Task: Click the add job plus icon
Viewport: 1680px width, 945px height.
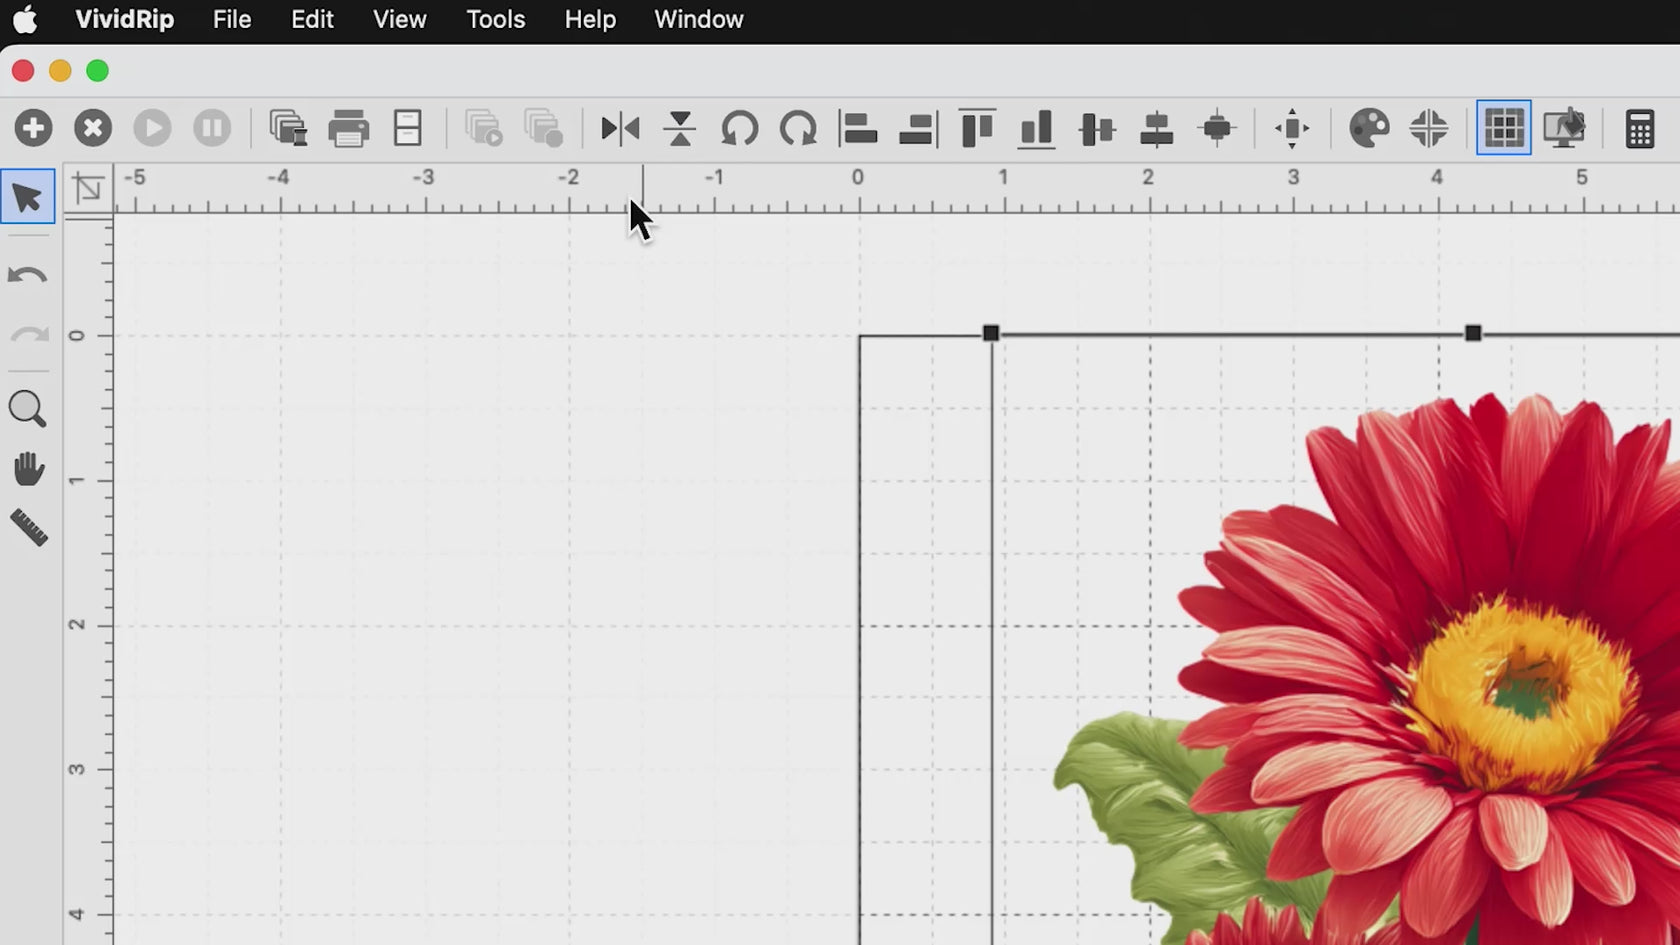Action: 33,128
